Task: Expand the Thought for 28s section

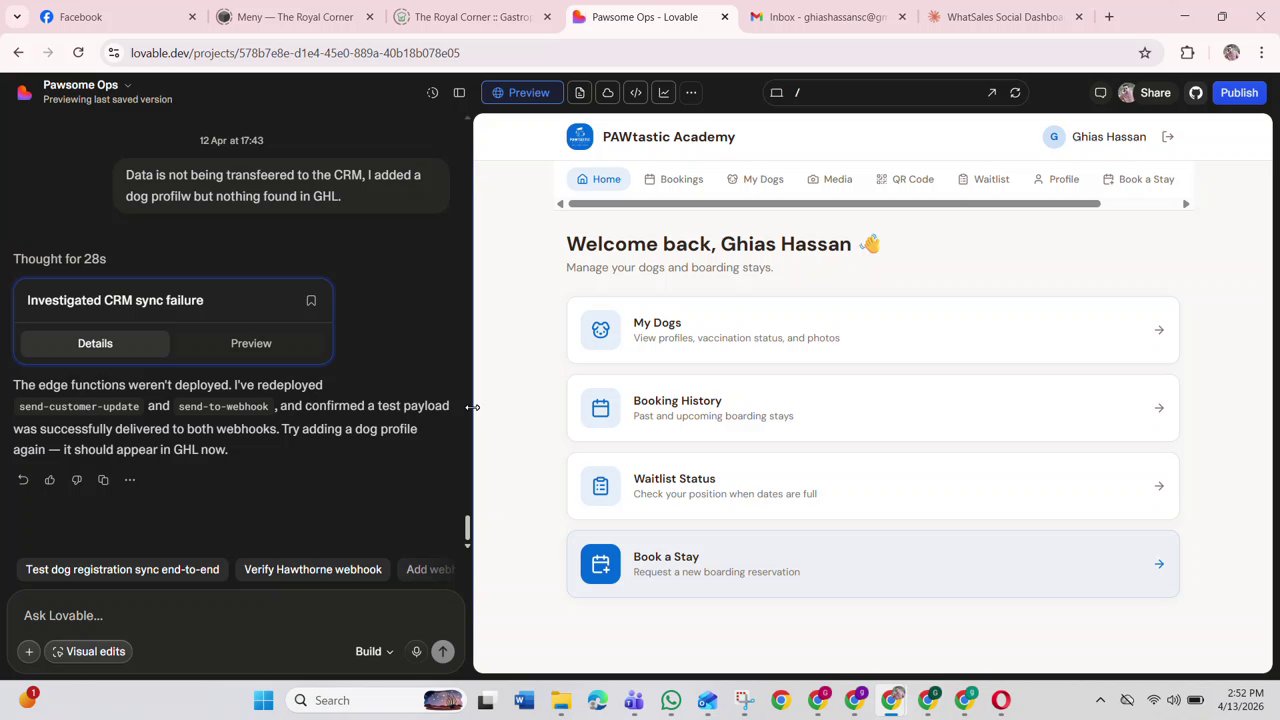Action: point(60,259)
